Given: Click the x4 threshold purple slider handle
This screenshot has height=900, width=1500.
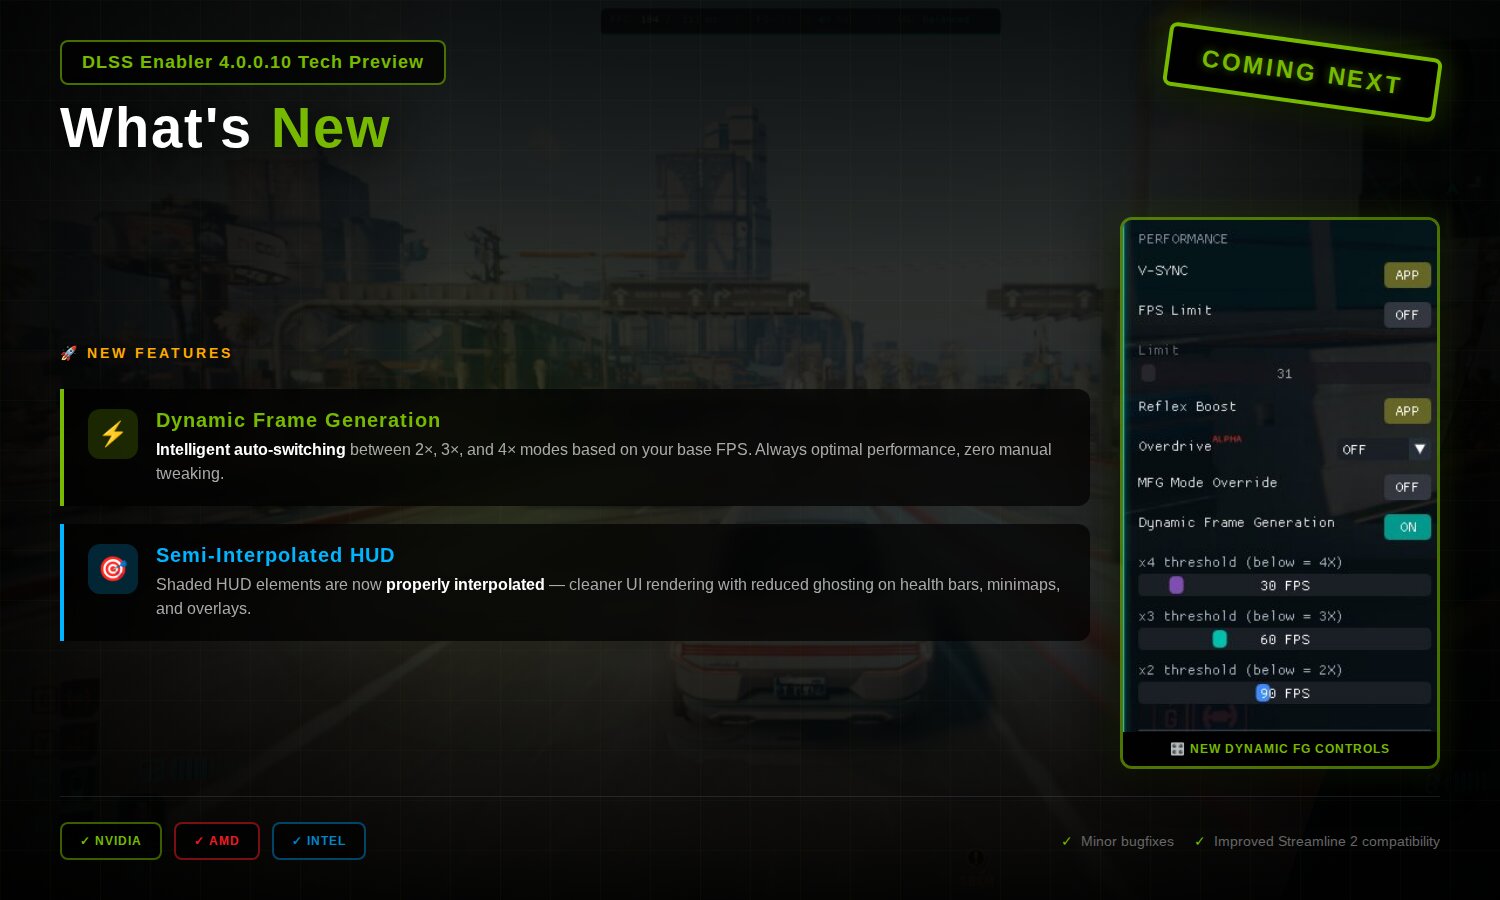Looking at the screenshot, I should (x=1176, y=585).
